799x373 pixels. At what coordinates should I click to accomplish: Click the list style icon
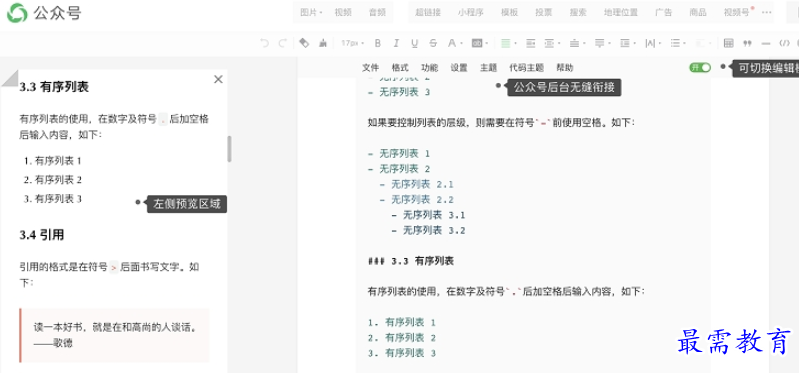click(675, 43)
